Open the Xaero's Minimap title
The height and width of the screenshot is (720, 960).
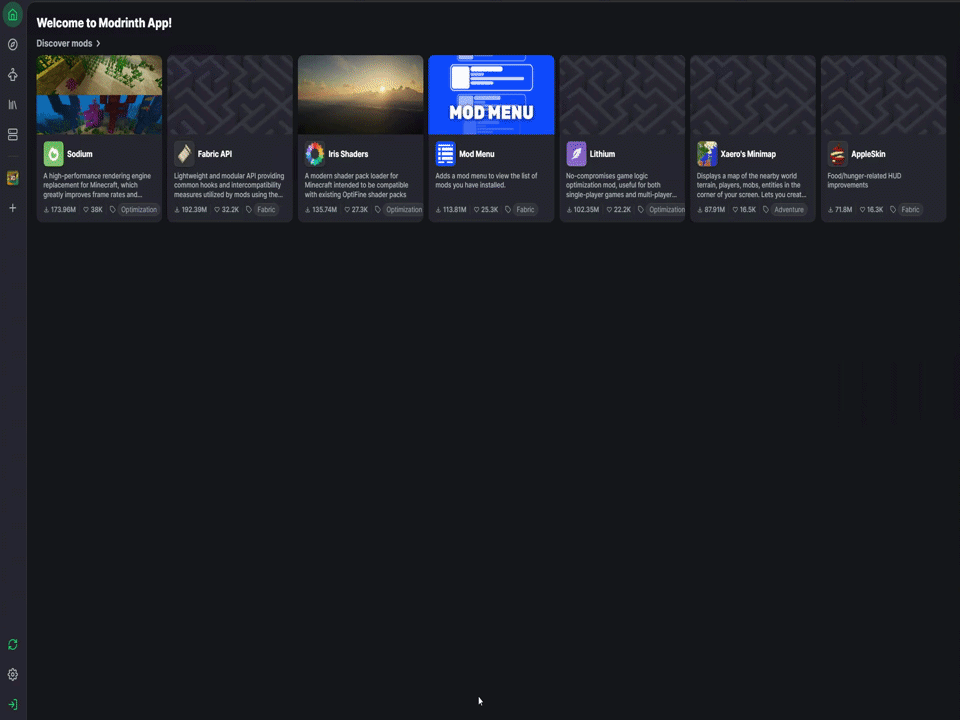(x=748, y=154)
